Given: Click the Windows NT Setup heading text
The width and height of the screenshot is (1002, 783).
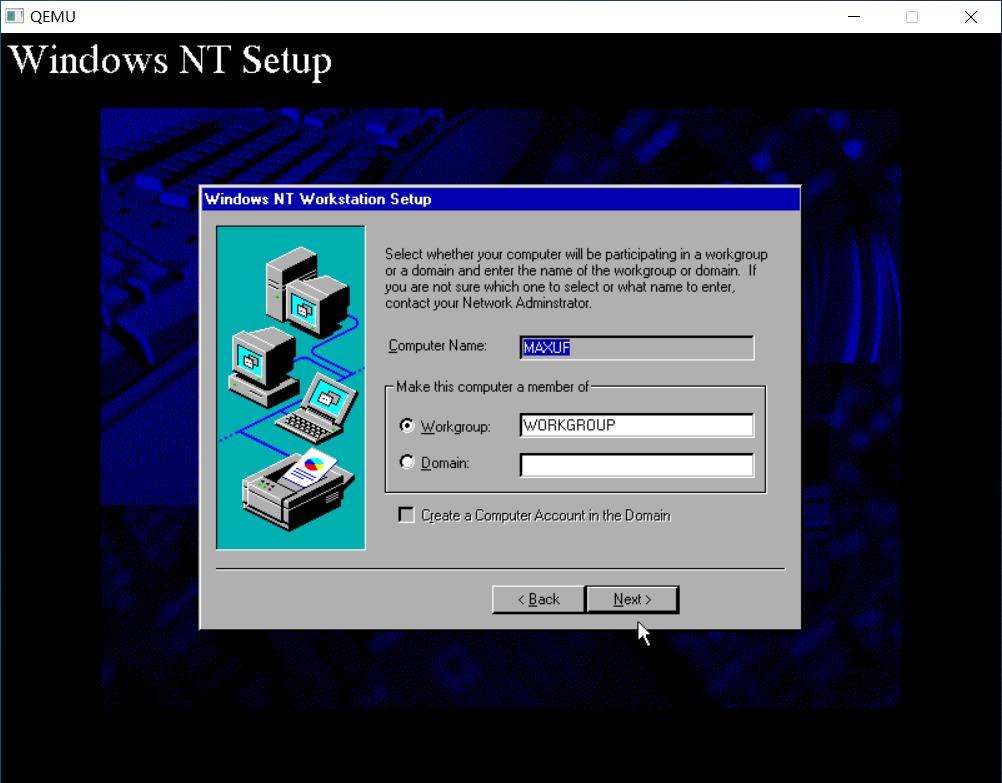Looking at the screenshot, I should 170,60.
